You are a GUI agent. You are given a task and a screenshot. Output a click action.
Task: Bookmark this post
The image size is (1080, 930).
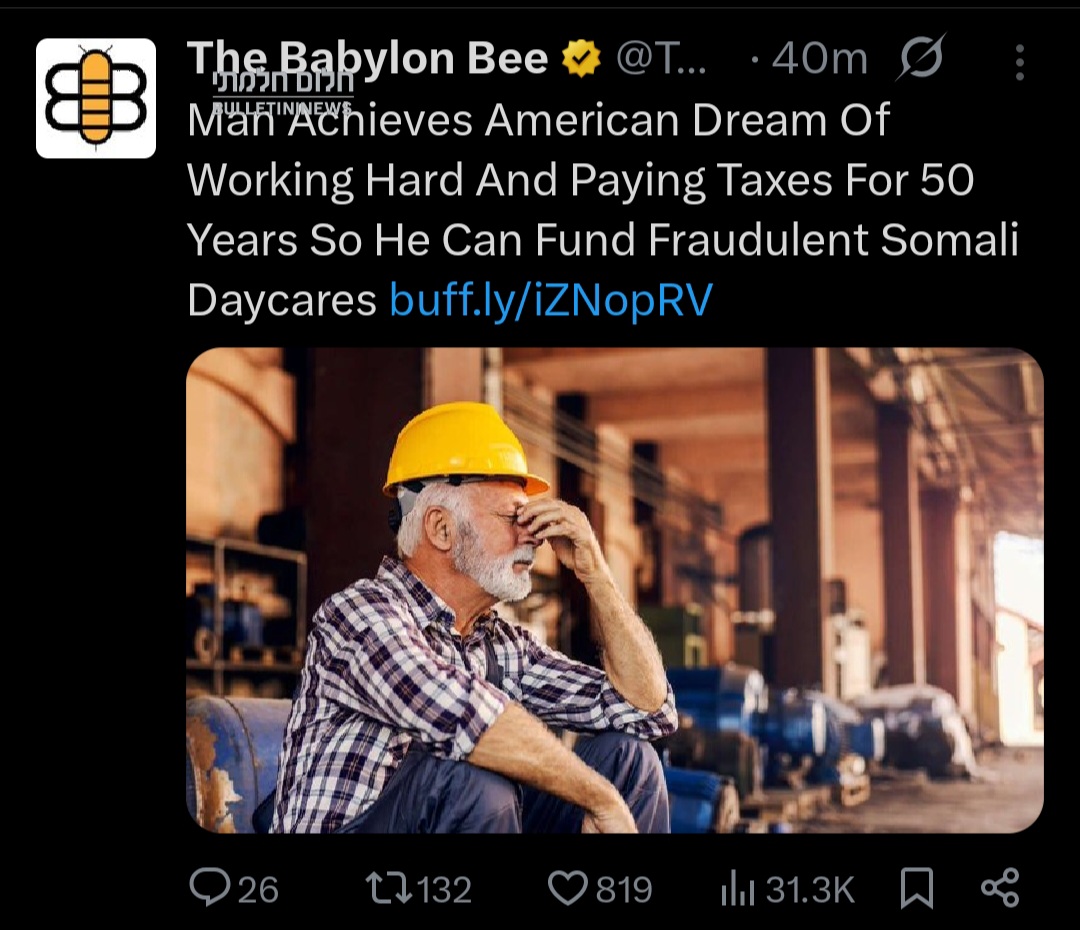point(917,888)
